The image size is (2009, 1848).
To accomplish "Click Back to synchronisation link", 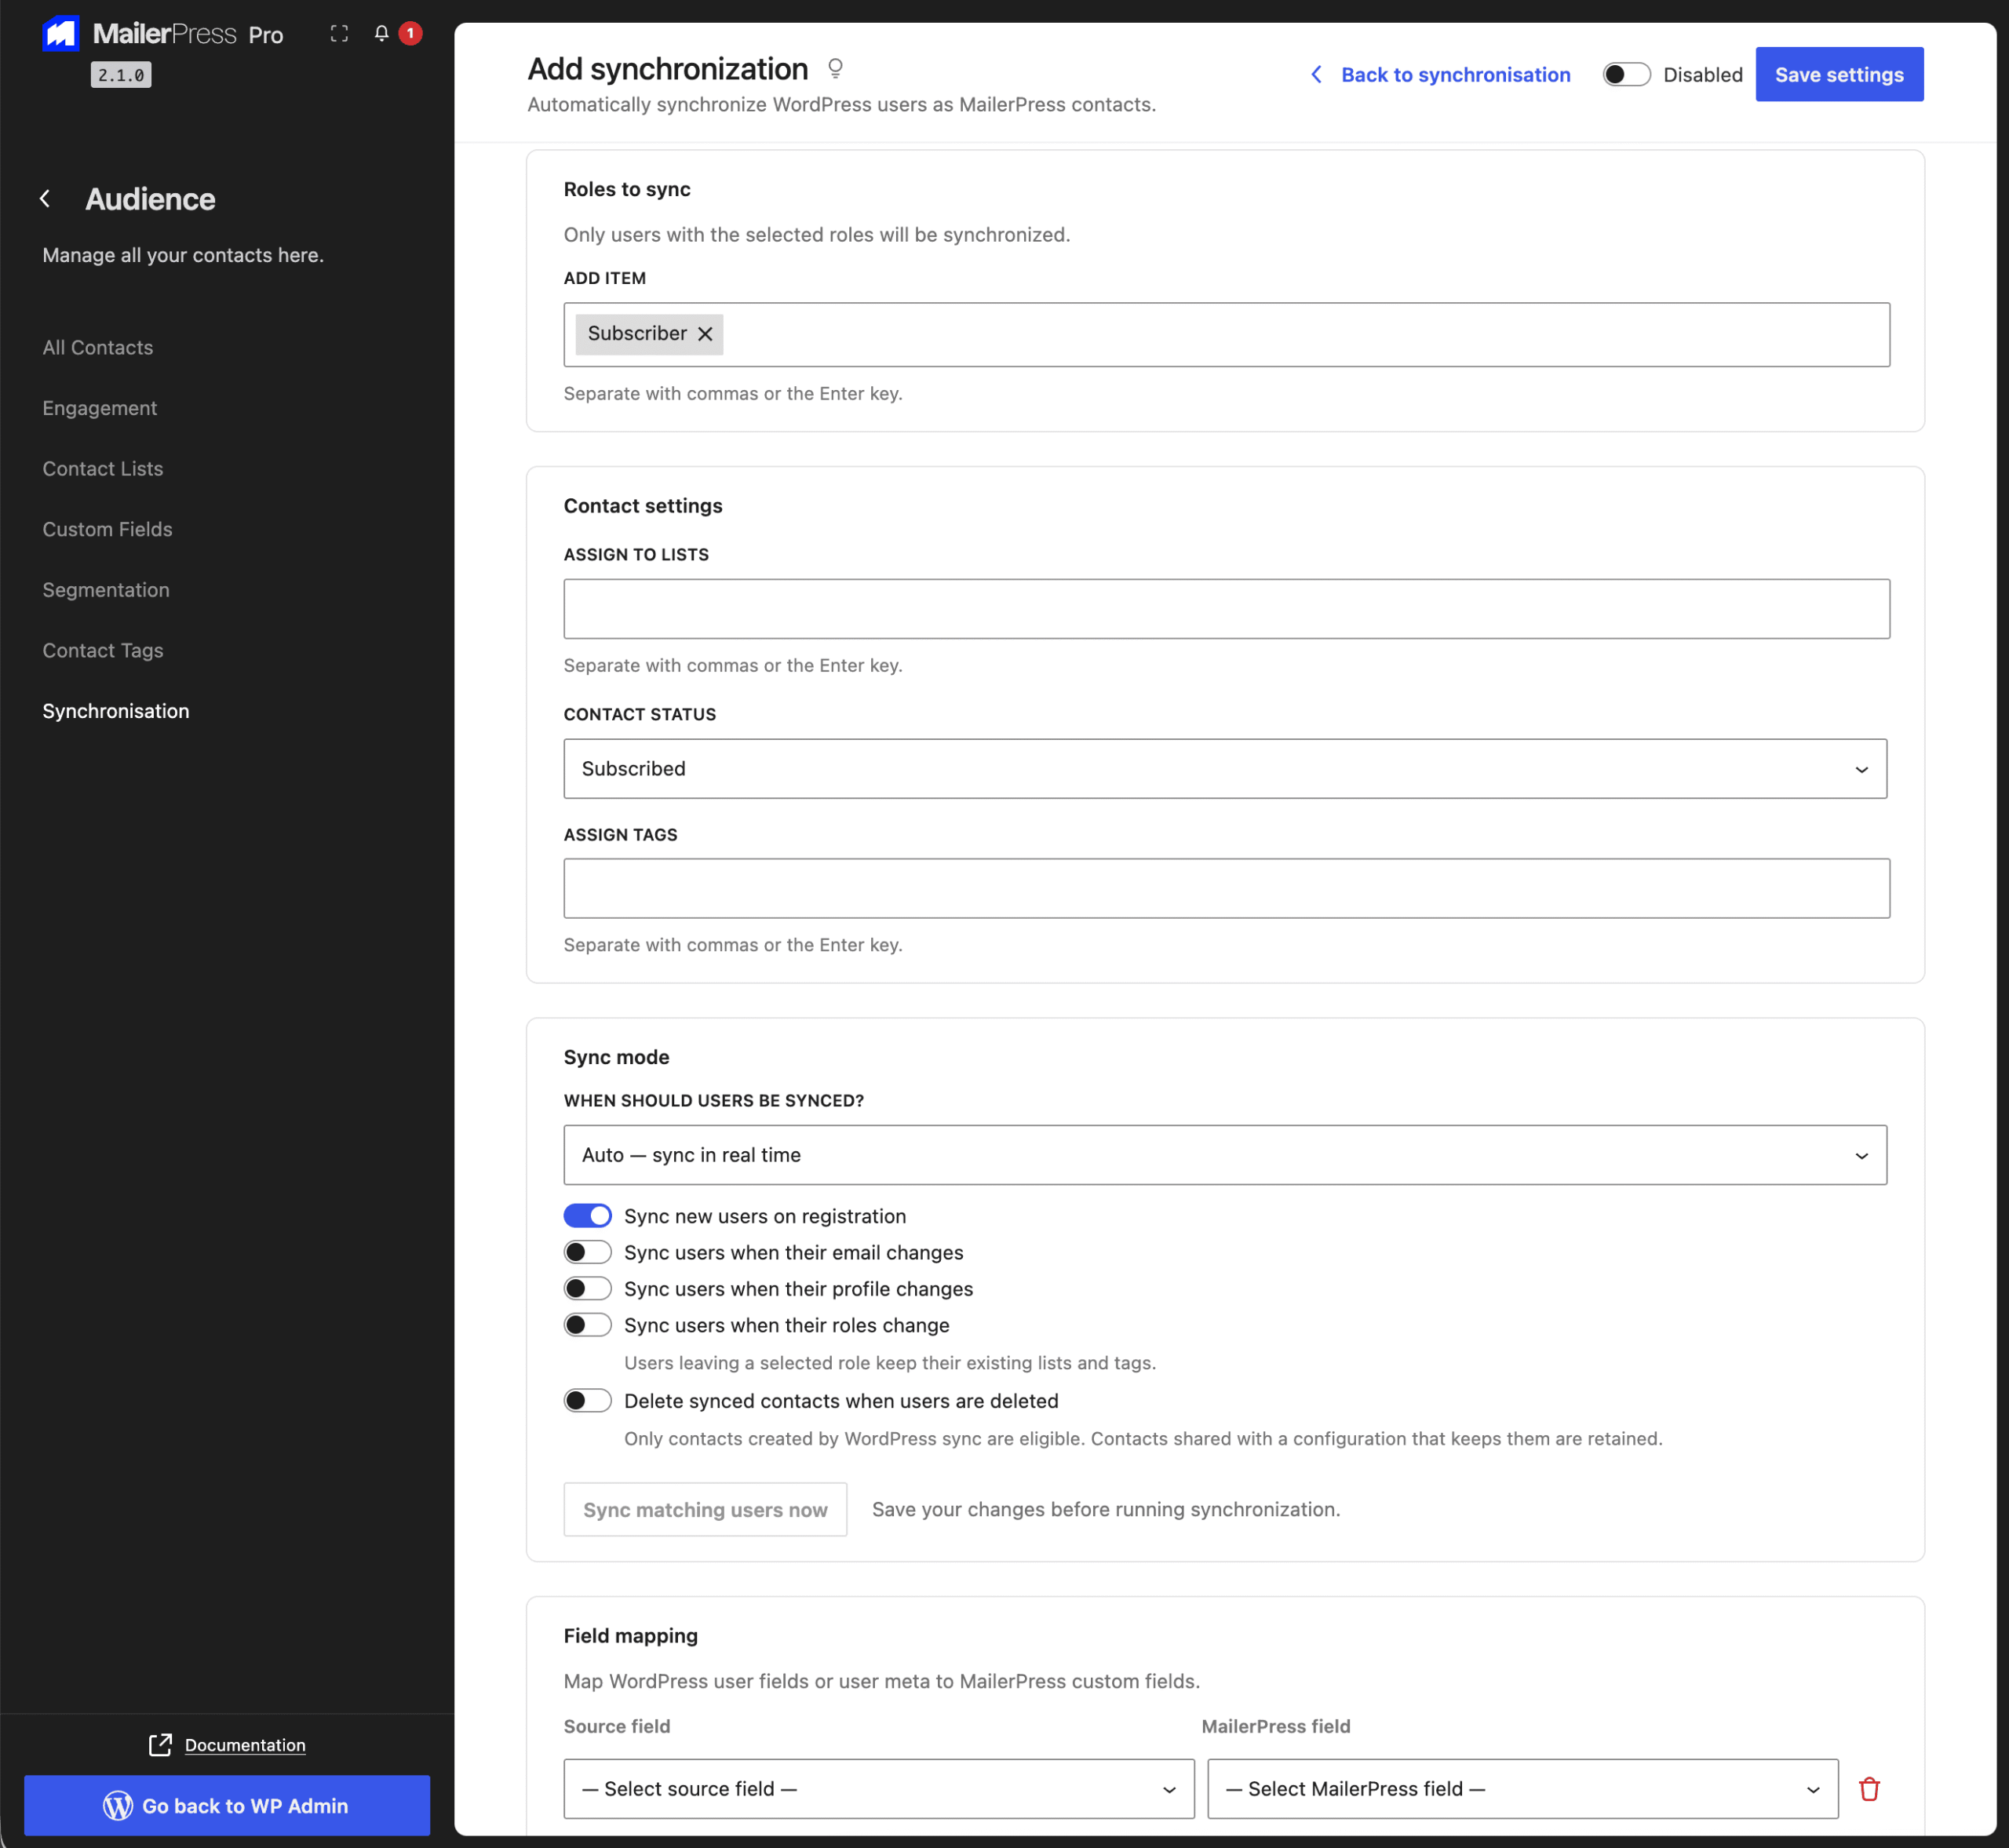I will 1440,74.
